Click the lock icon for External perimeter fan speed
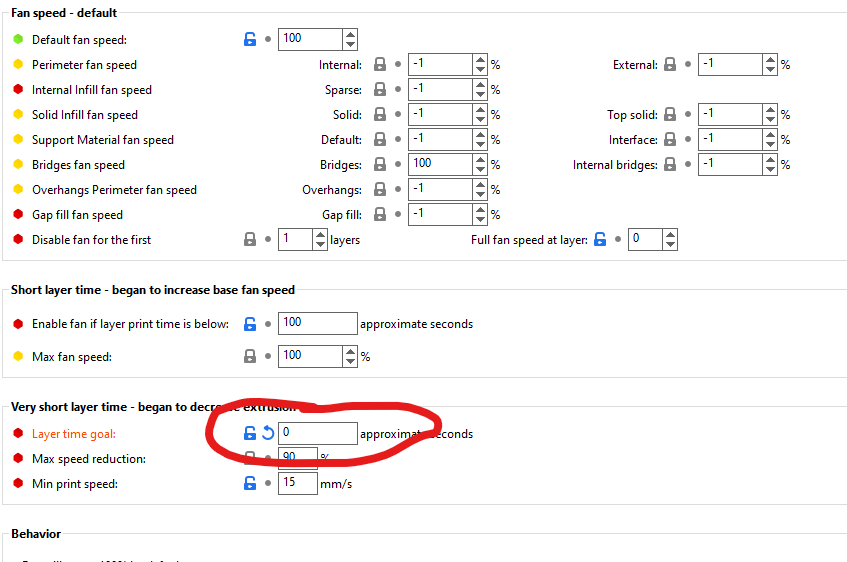This screenshot has height=562, width=847. [x=670, y=65]
